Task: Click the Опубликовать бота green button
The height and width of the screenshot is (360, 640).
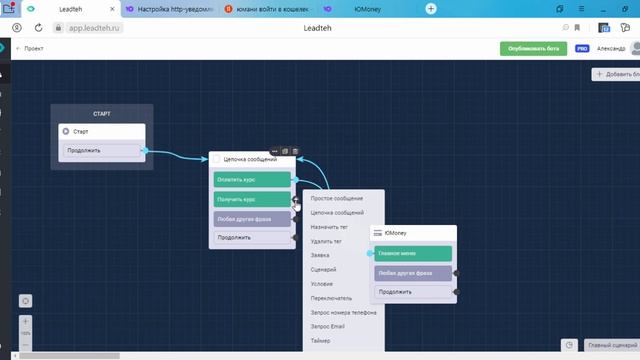Action: [x=533, y=49]
